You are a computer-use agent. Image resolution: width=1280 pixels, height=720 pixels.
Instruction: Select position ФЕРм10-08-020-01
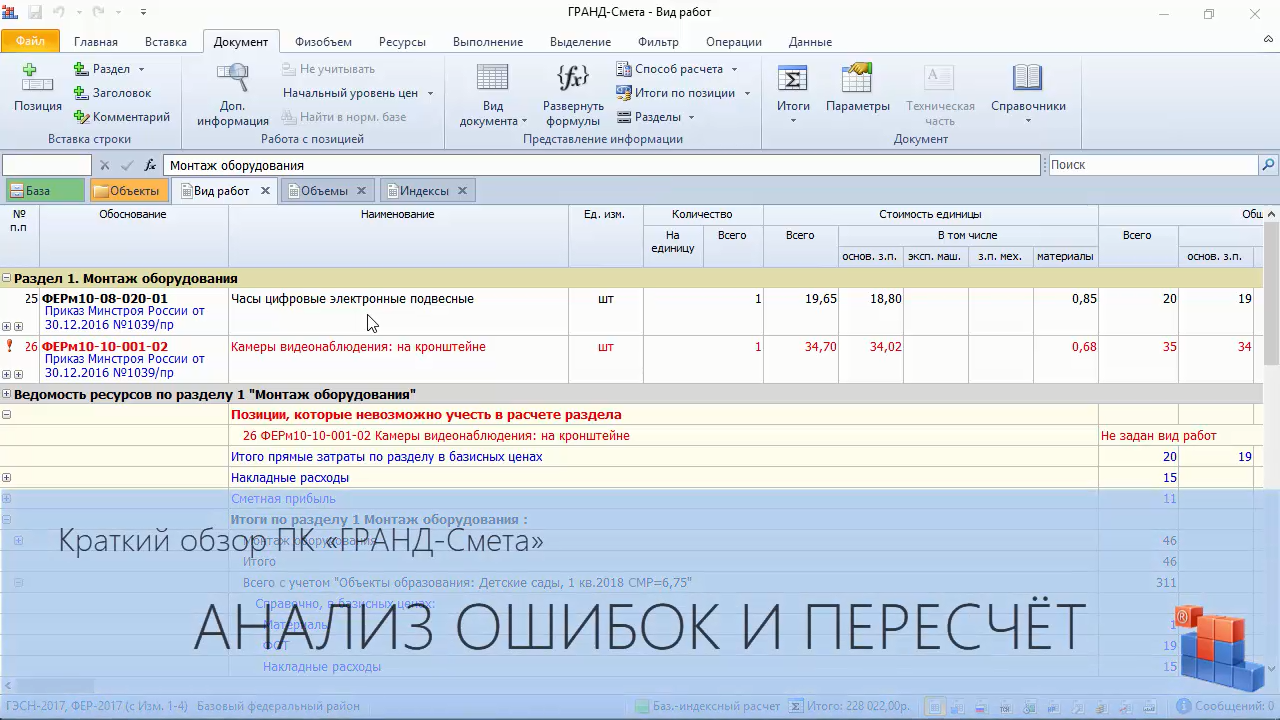(105, 298)
